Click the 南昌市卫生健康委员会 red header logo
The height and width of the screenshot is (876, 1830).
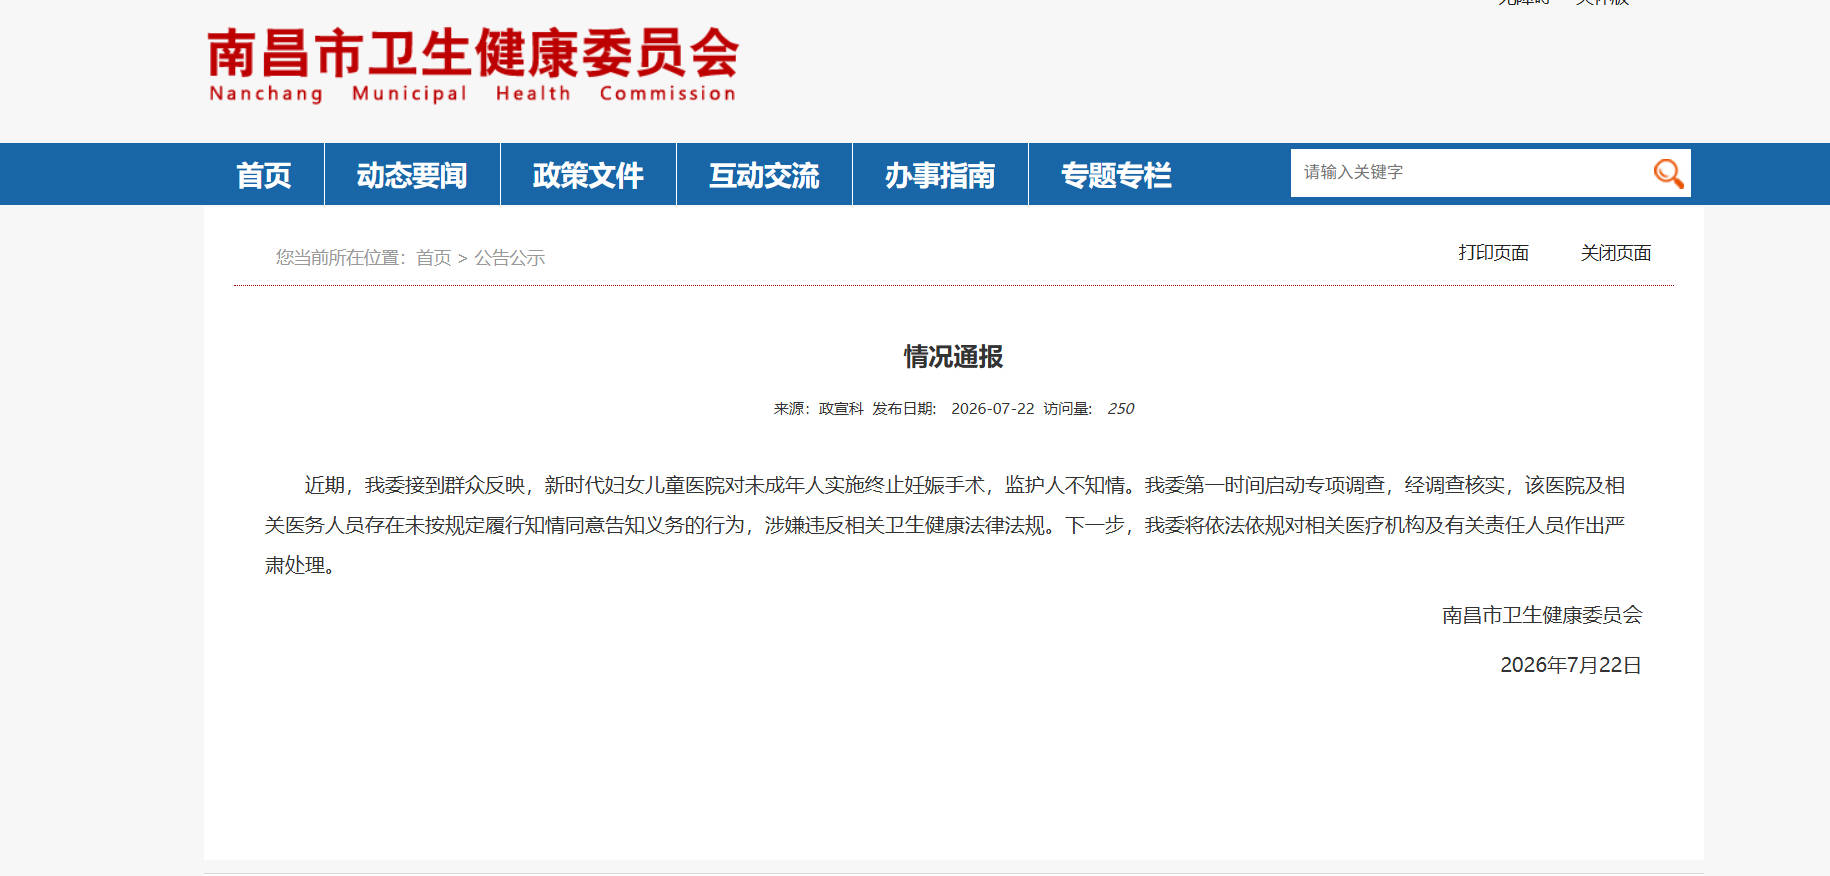473,53
